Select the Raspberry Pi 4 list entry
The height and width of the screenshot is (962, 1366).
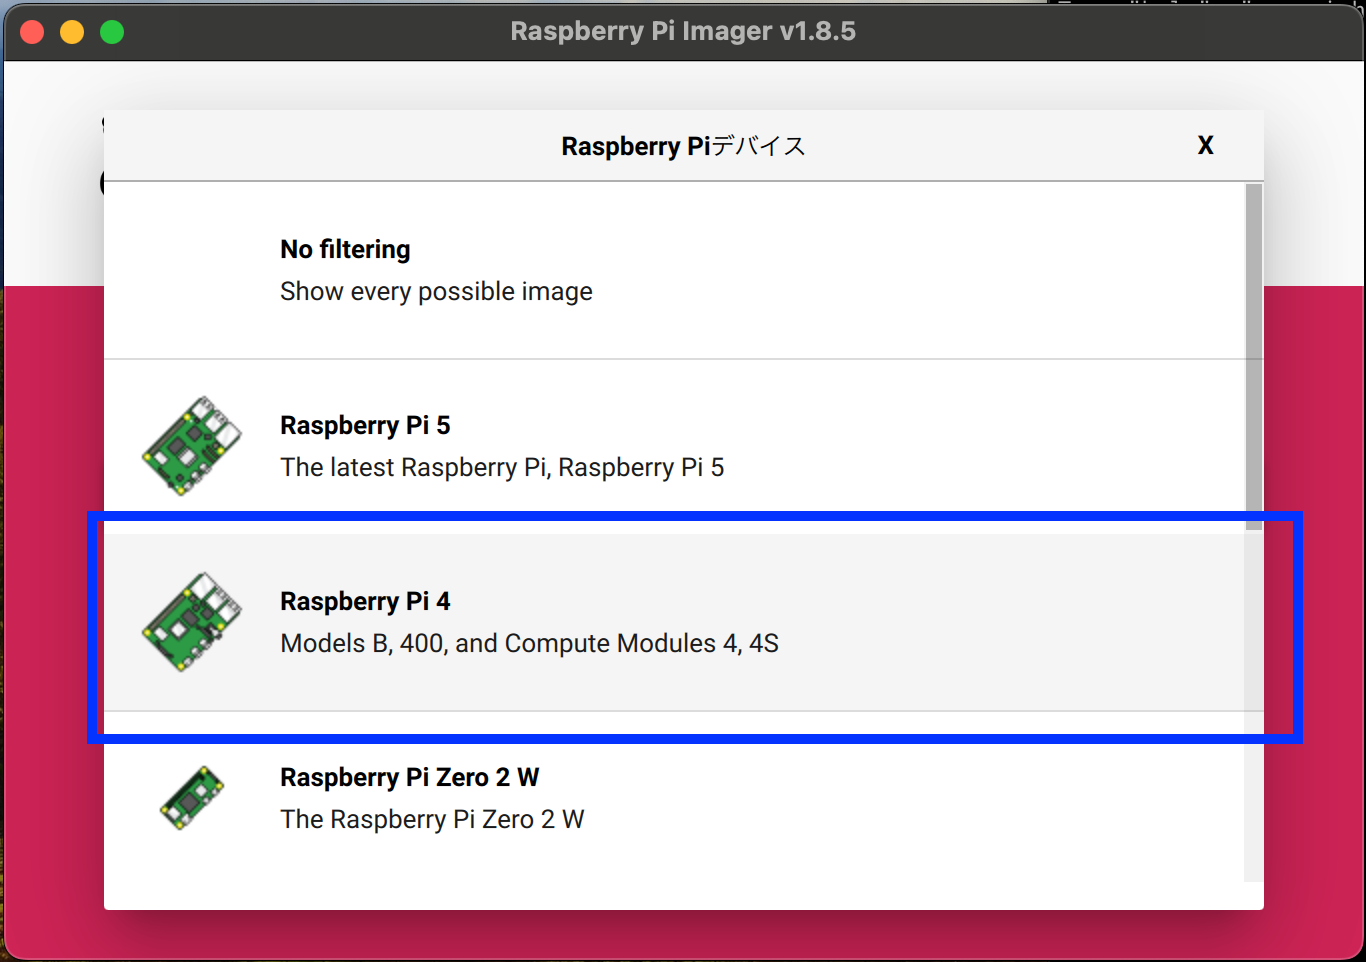pyautogui.click(x=675, y=623)
